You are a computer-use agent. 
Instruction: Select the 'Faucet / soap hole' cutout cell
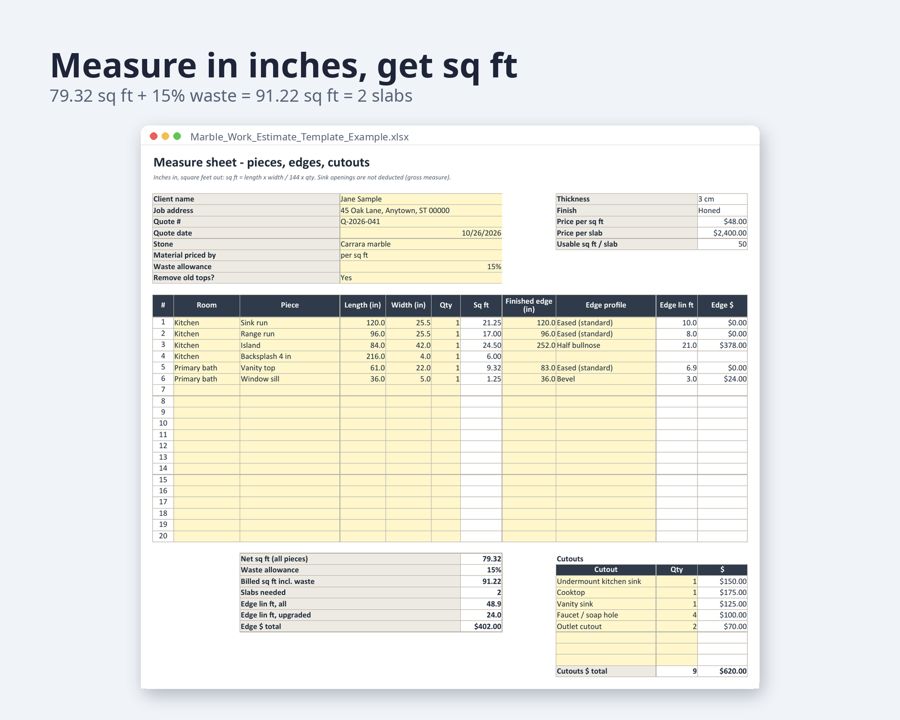(606, 614)
